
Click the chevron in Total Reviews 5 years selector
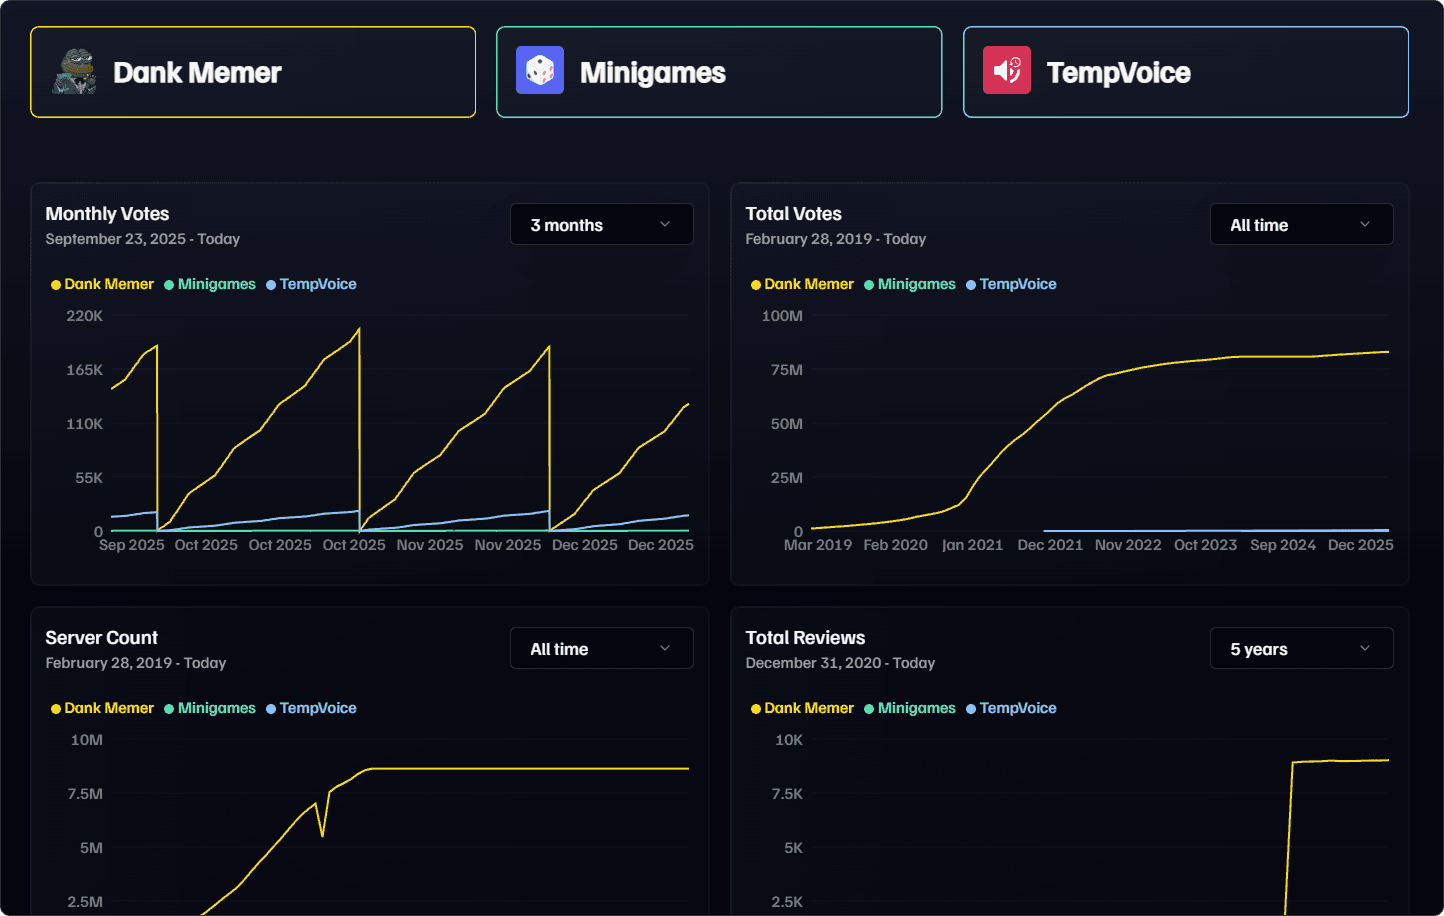(x=1365, y=648)
